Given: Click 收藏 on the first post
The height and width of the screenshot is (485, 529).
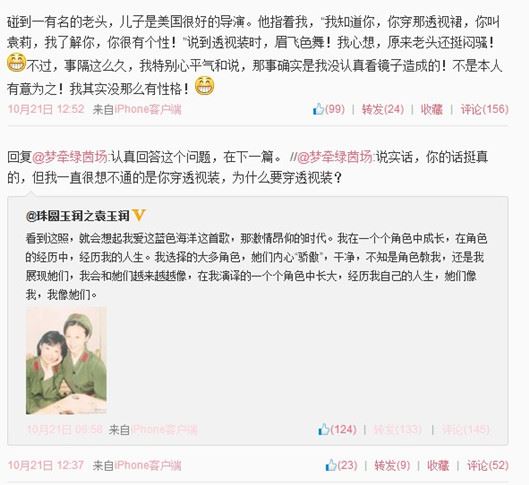Looking at the screenshot, I should pos(431,109).
